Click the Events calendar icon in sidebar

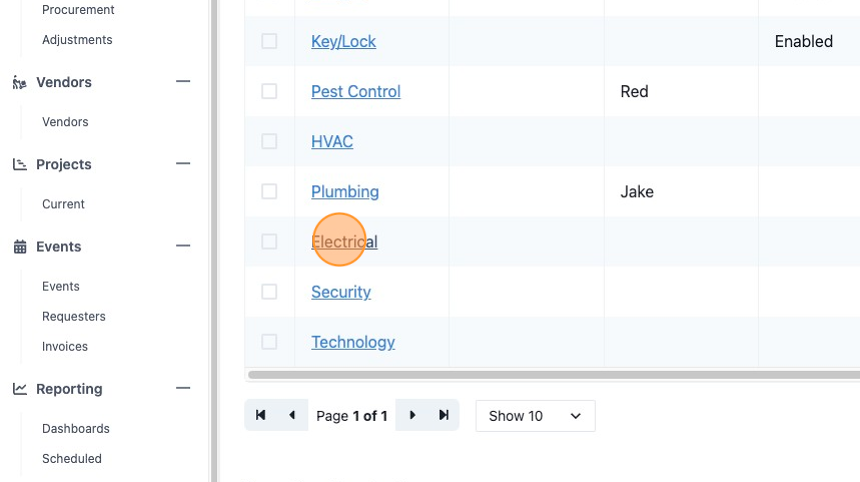click(x=20, y=247)
